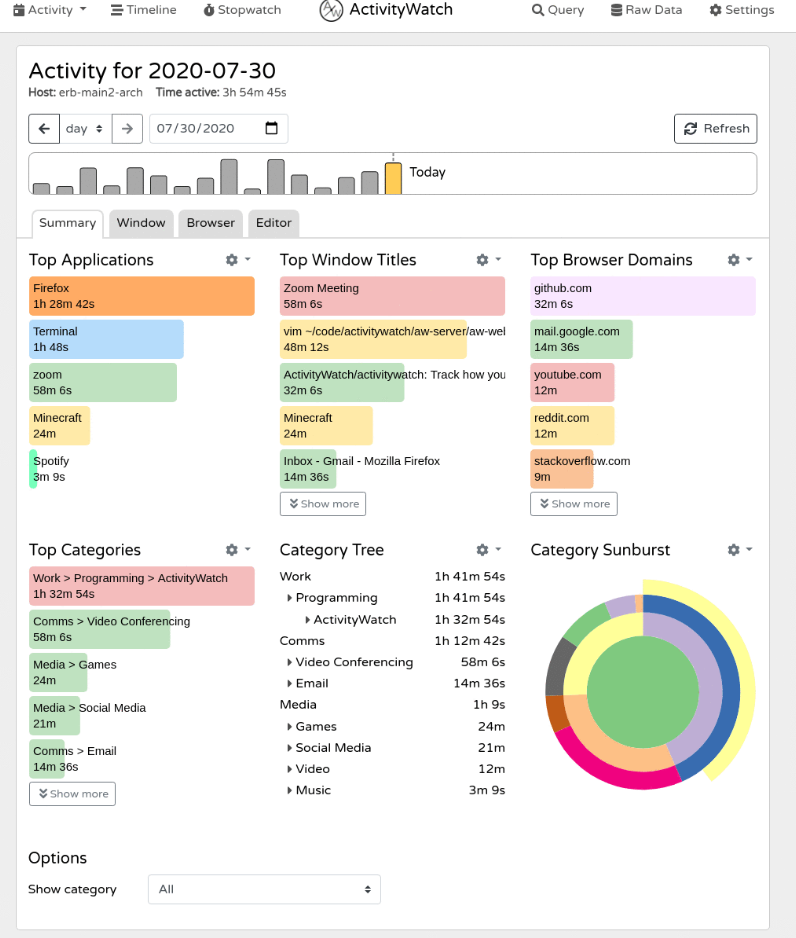
Task: Click the stackoverflow.com domain entry
Action: [x=581, y=469]
